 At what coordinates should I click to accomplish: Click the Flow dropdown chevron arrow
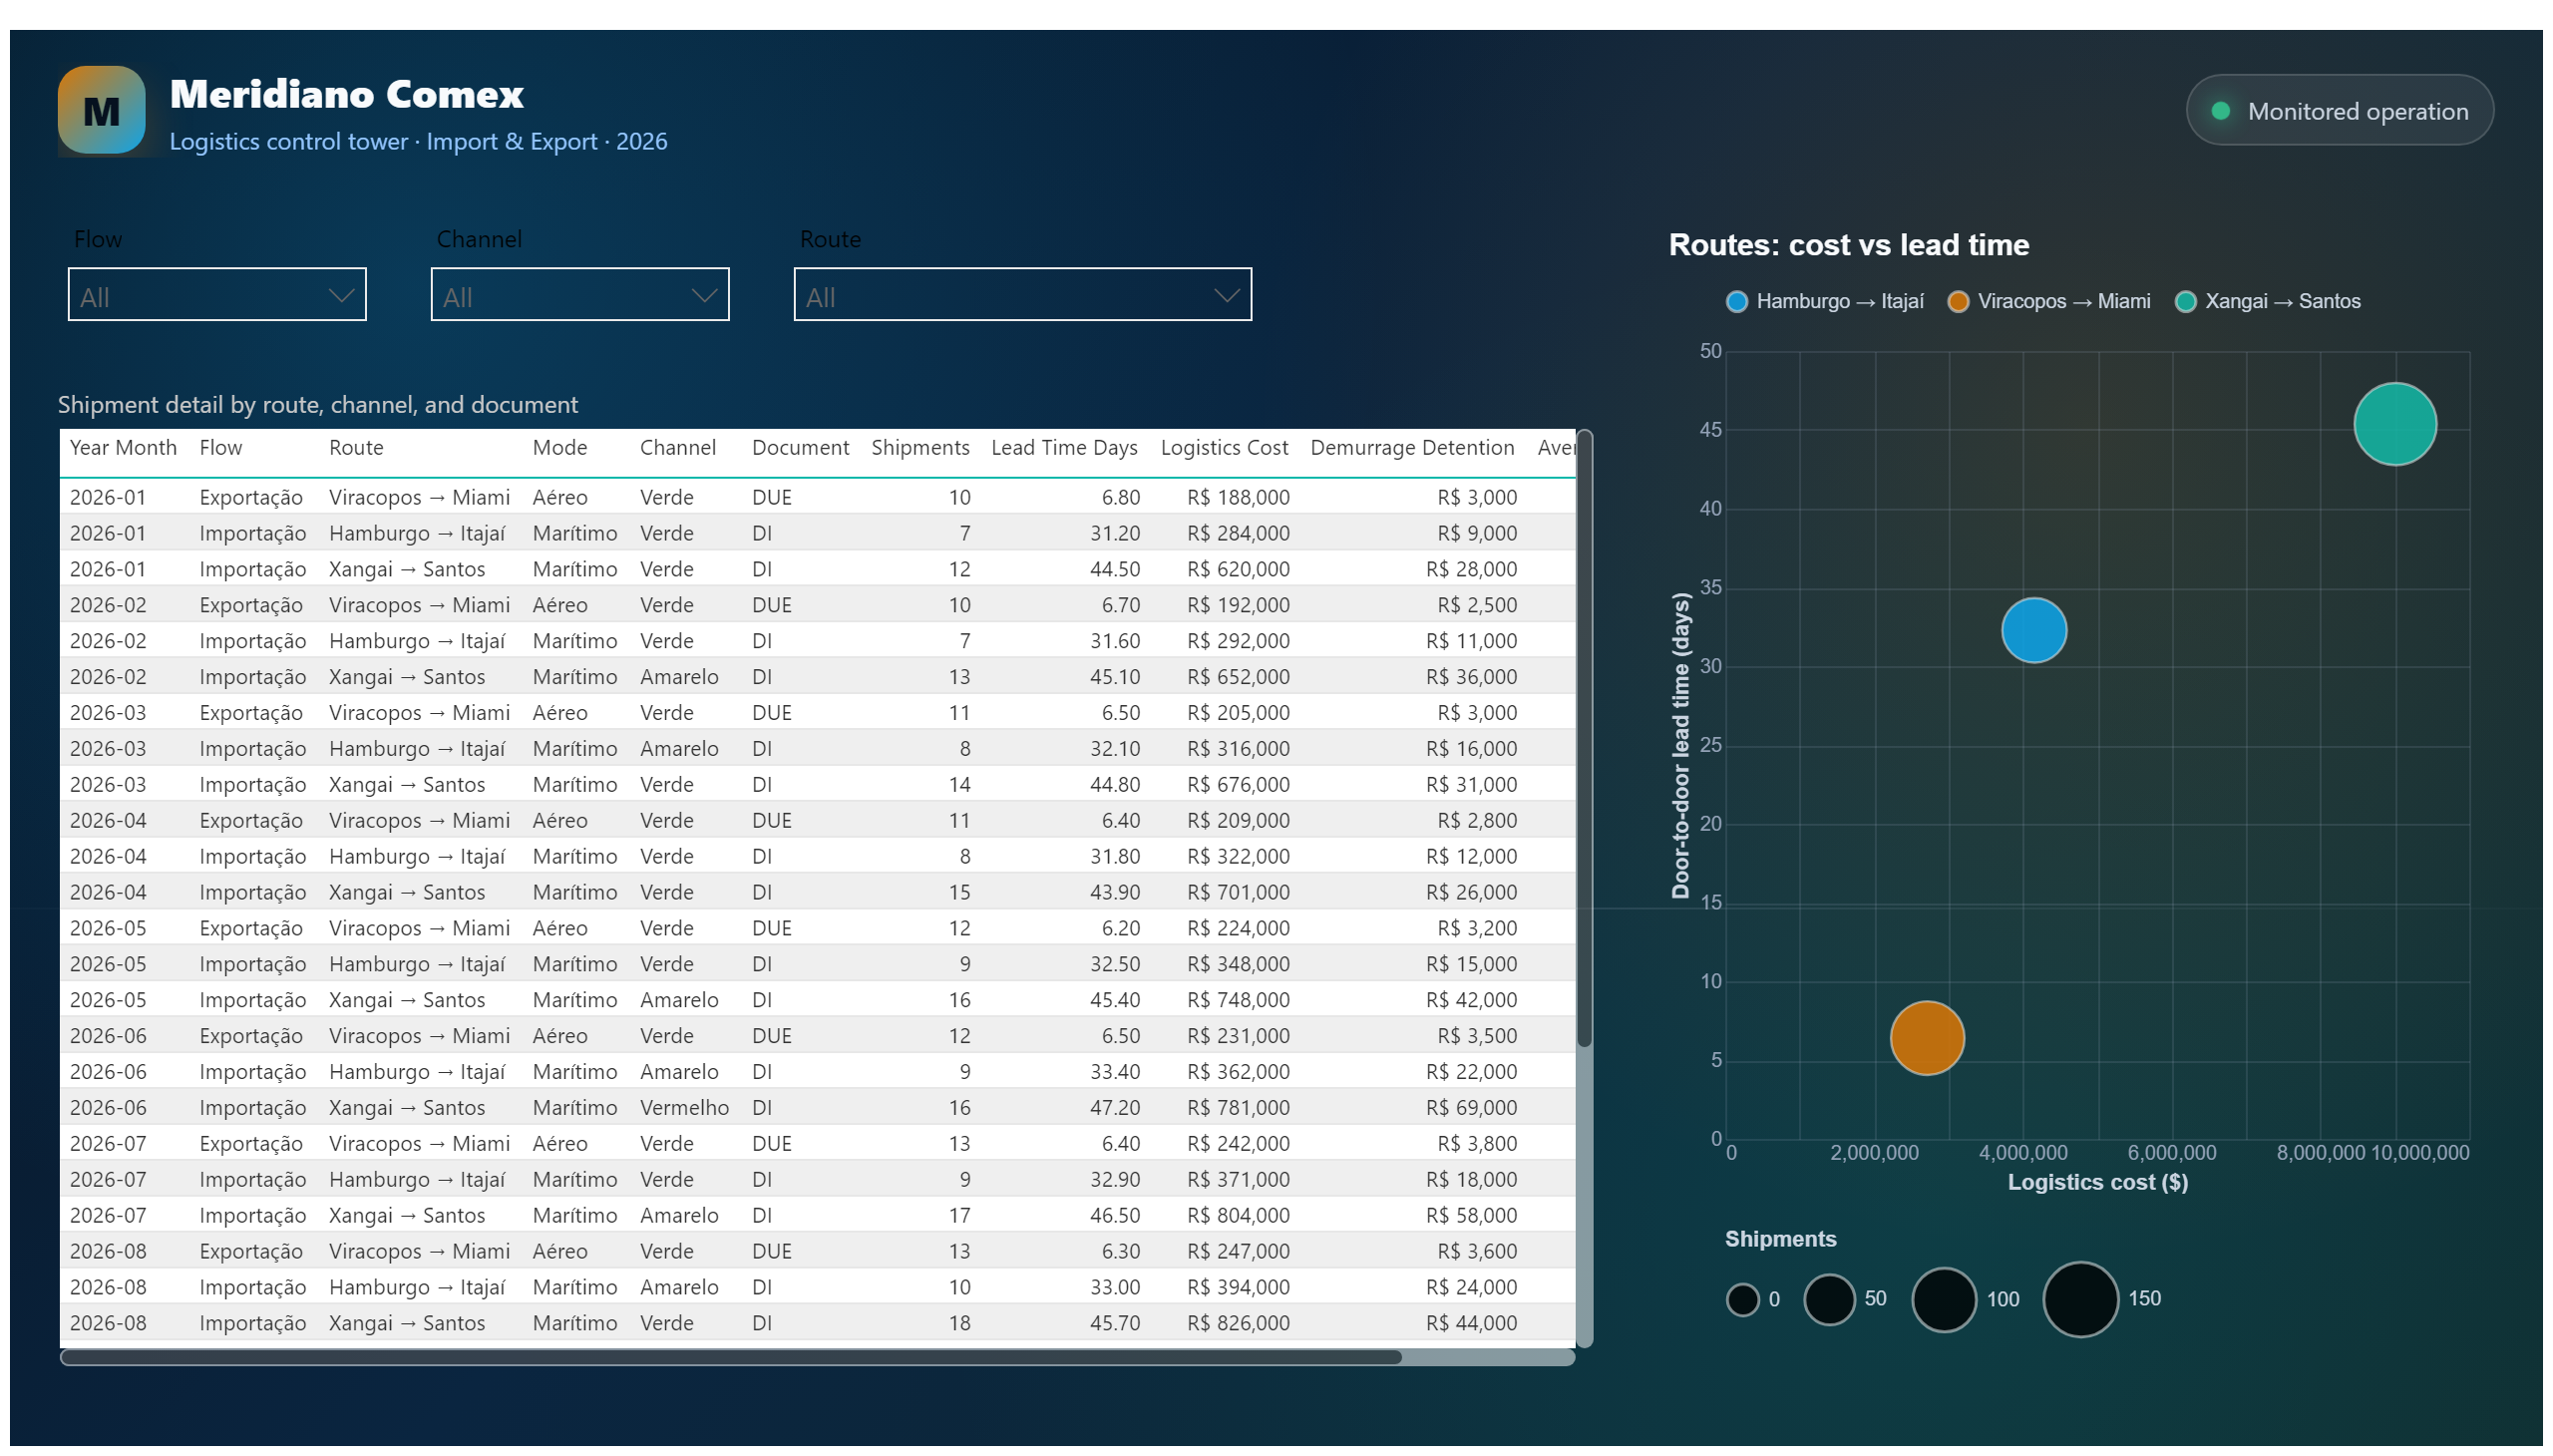pyautogui.click(x=341, y=295)
